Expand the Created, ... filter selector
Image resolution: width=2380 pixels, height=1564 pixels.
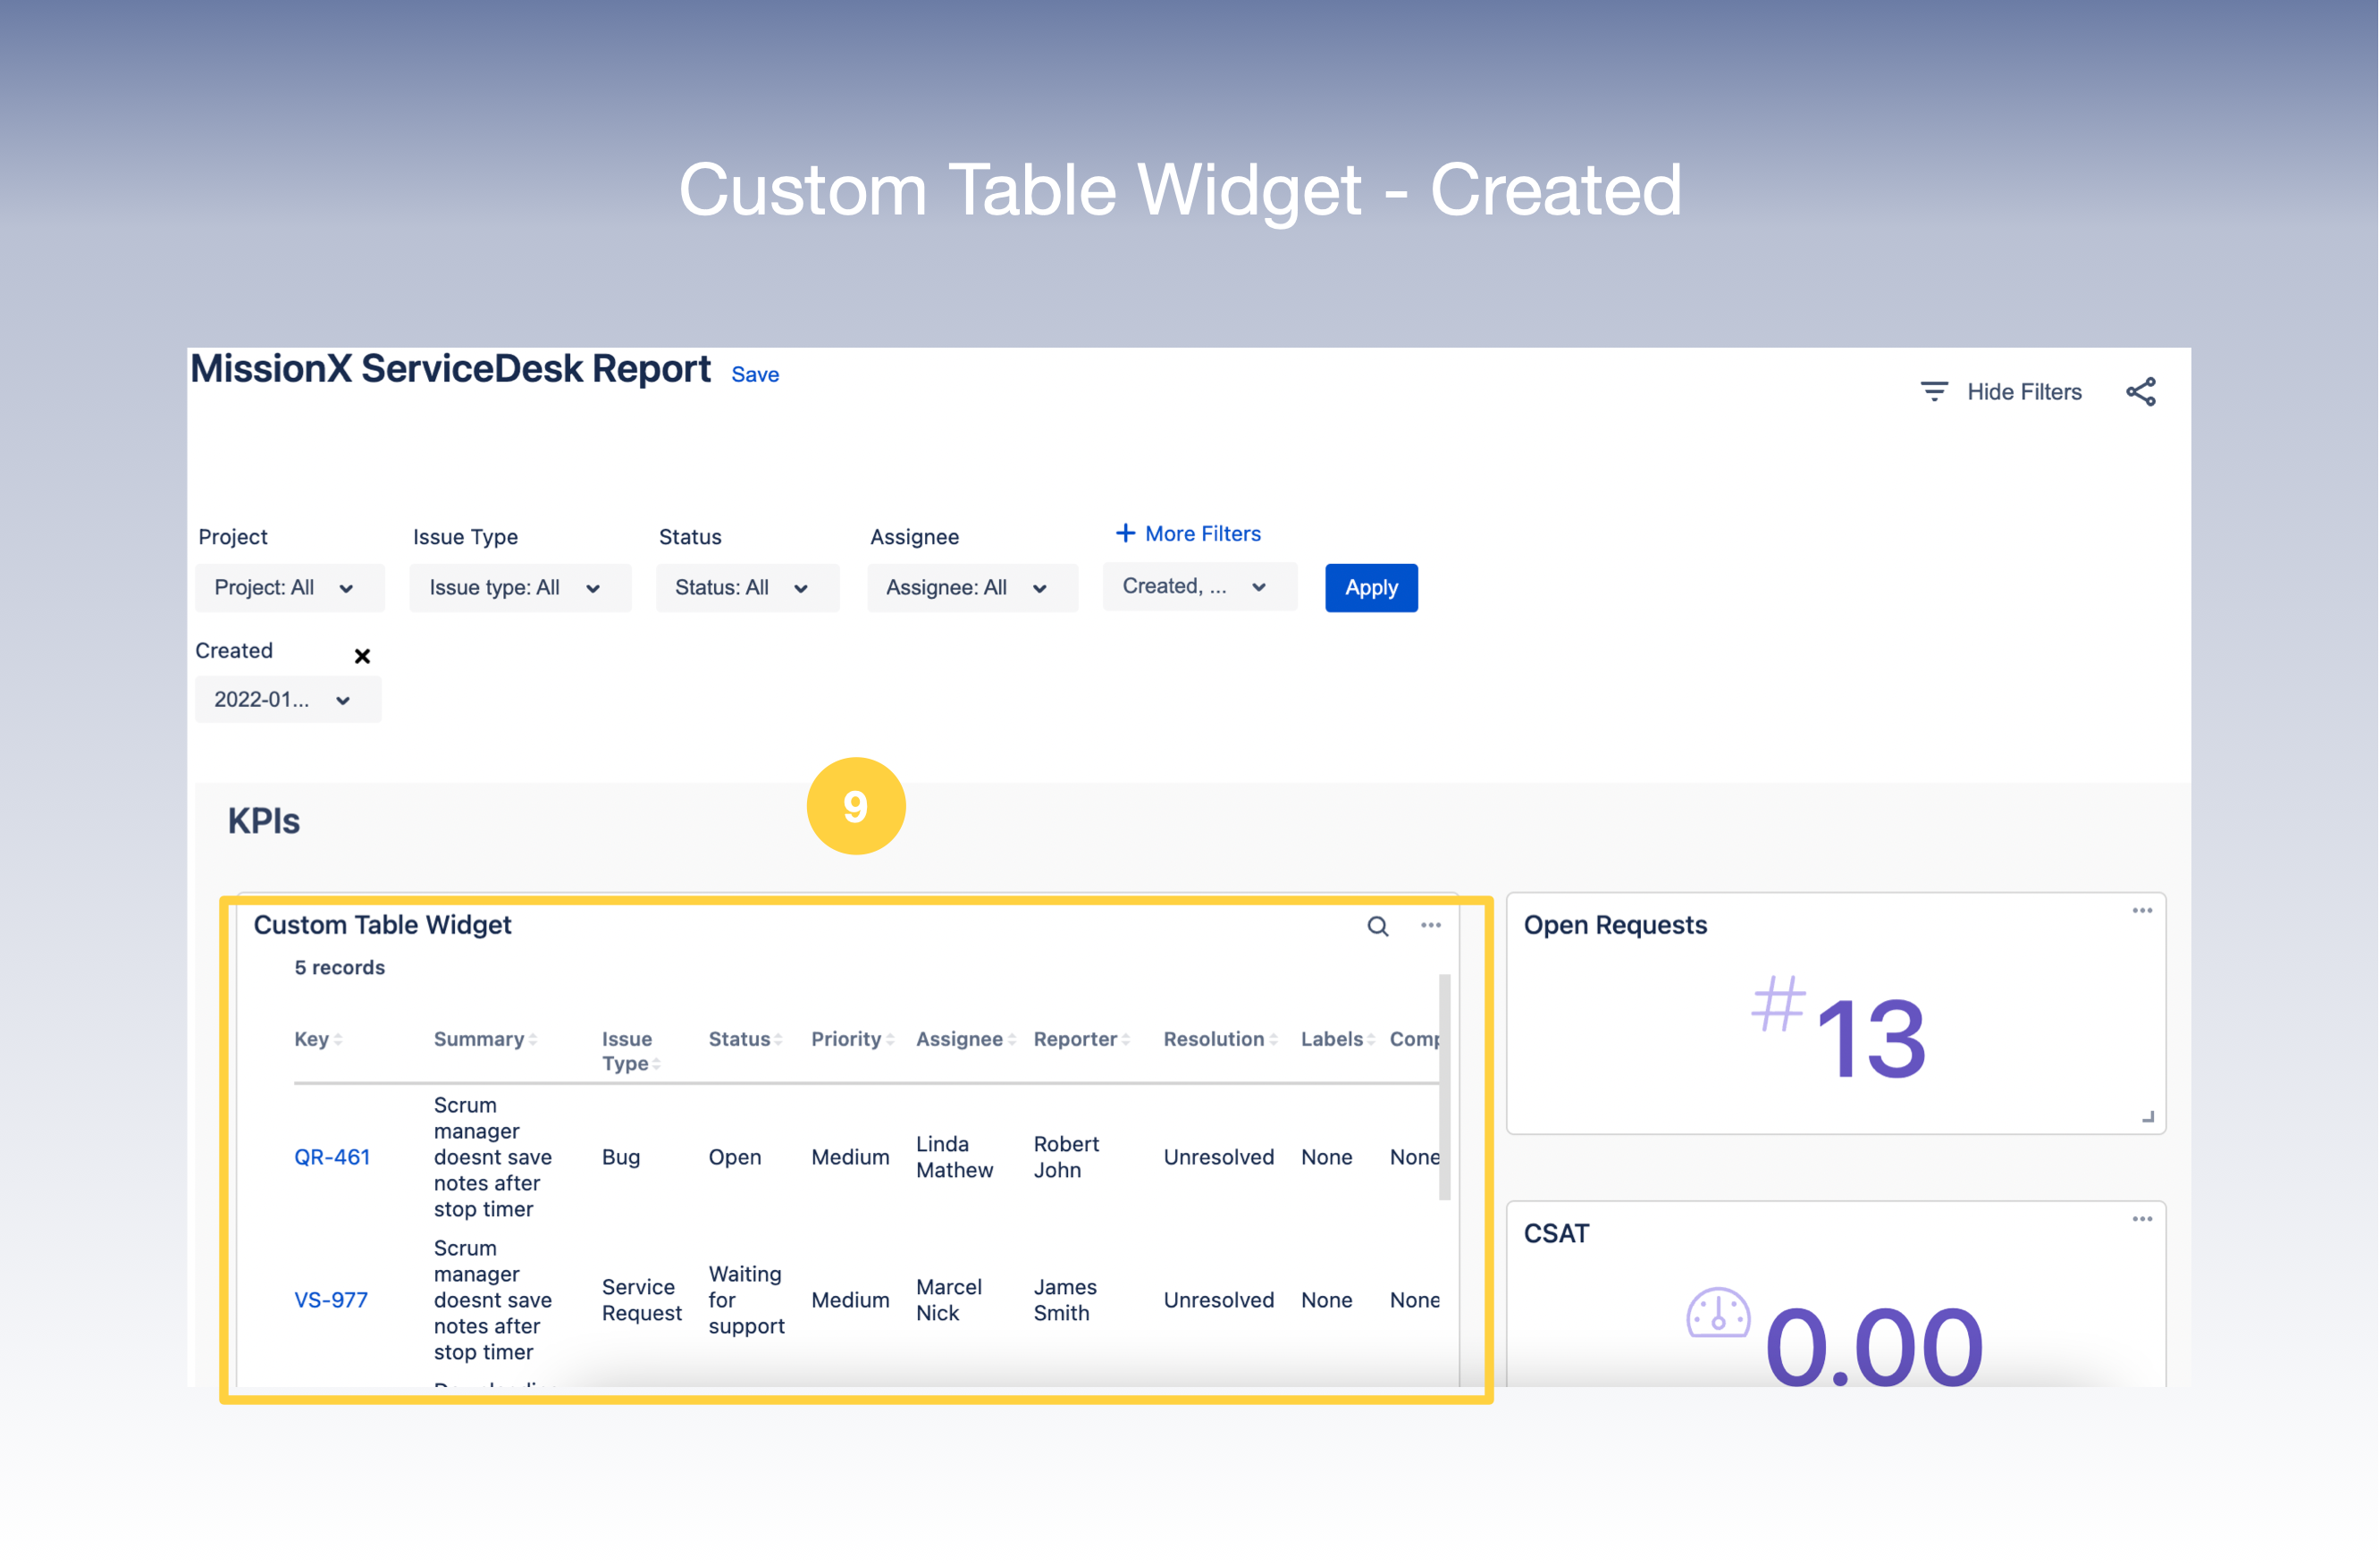coord(1199,586)
